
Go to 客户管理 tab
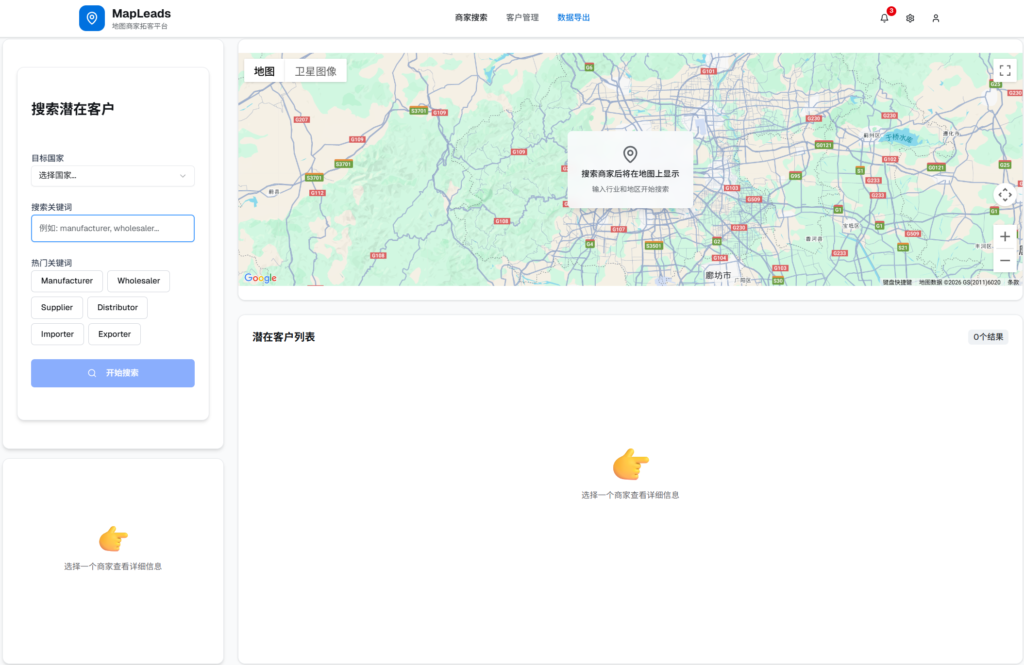(522, 18)
